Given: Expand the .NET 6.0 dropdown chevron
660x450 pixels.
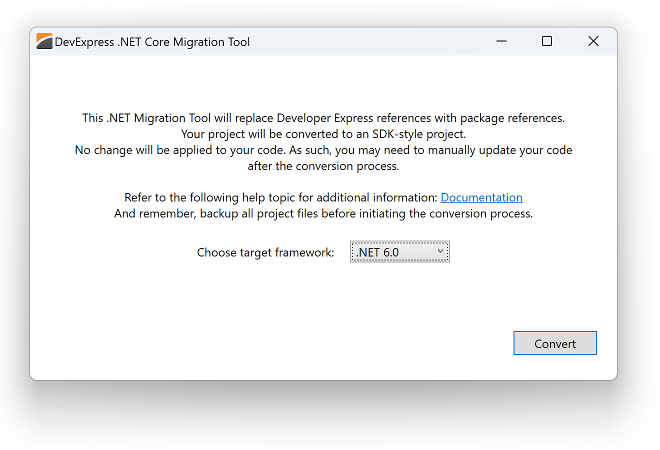Looking at the screenshot, I should 440,251.
